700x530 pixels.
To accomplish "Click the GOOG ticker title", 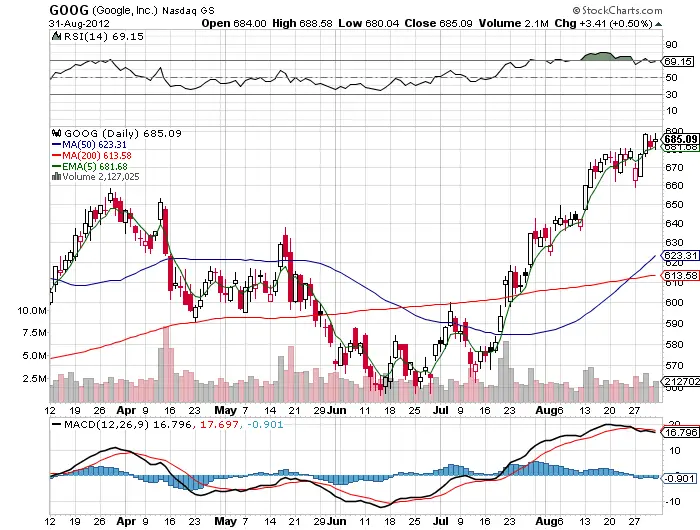I will pos(69,10).
